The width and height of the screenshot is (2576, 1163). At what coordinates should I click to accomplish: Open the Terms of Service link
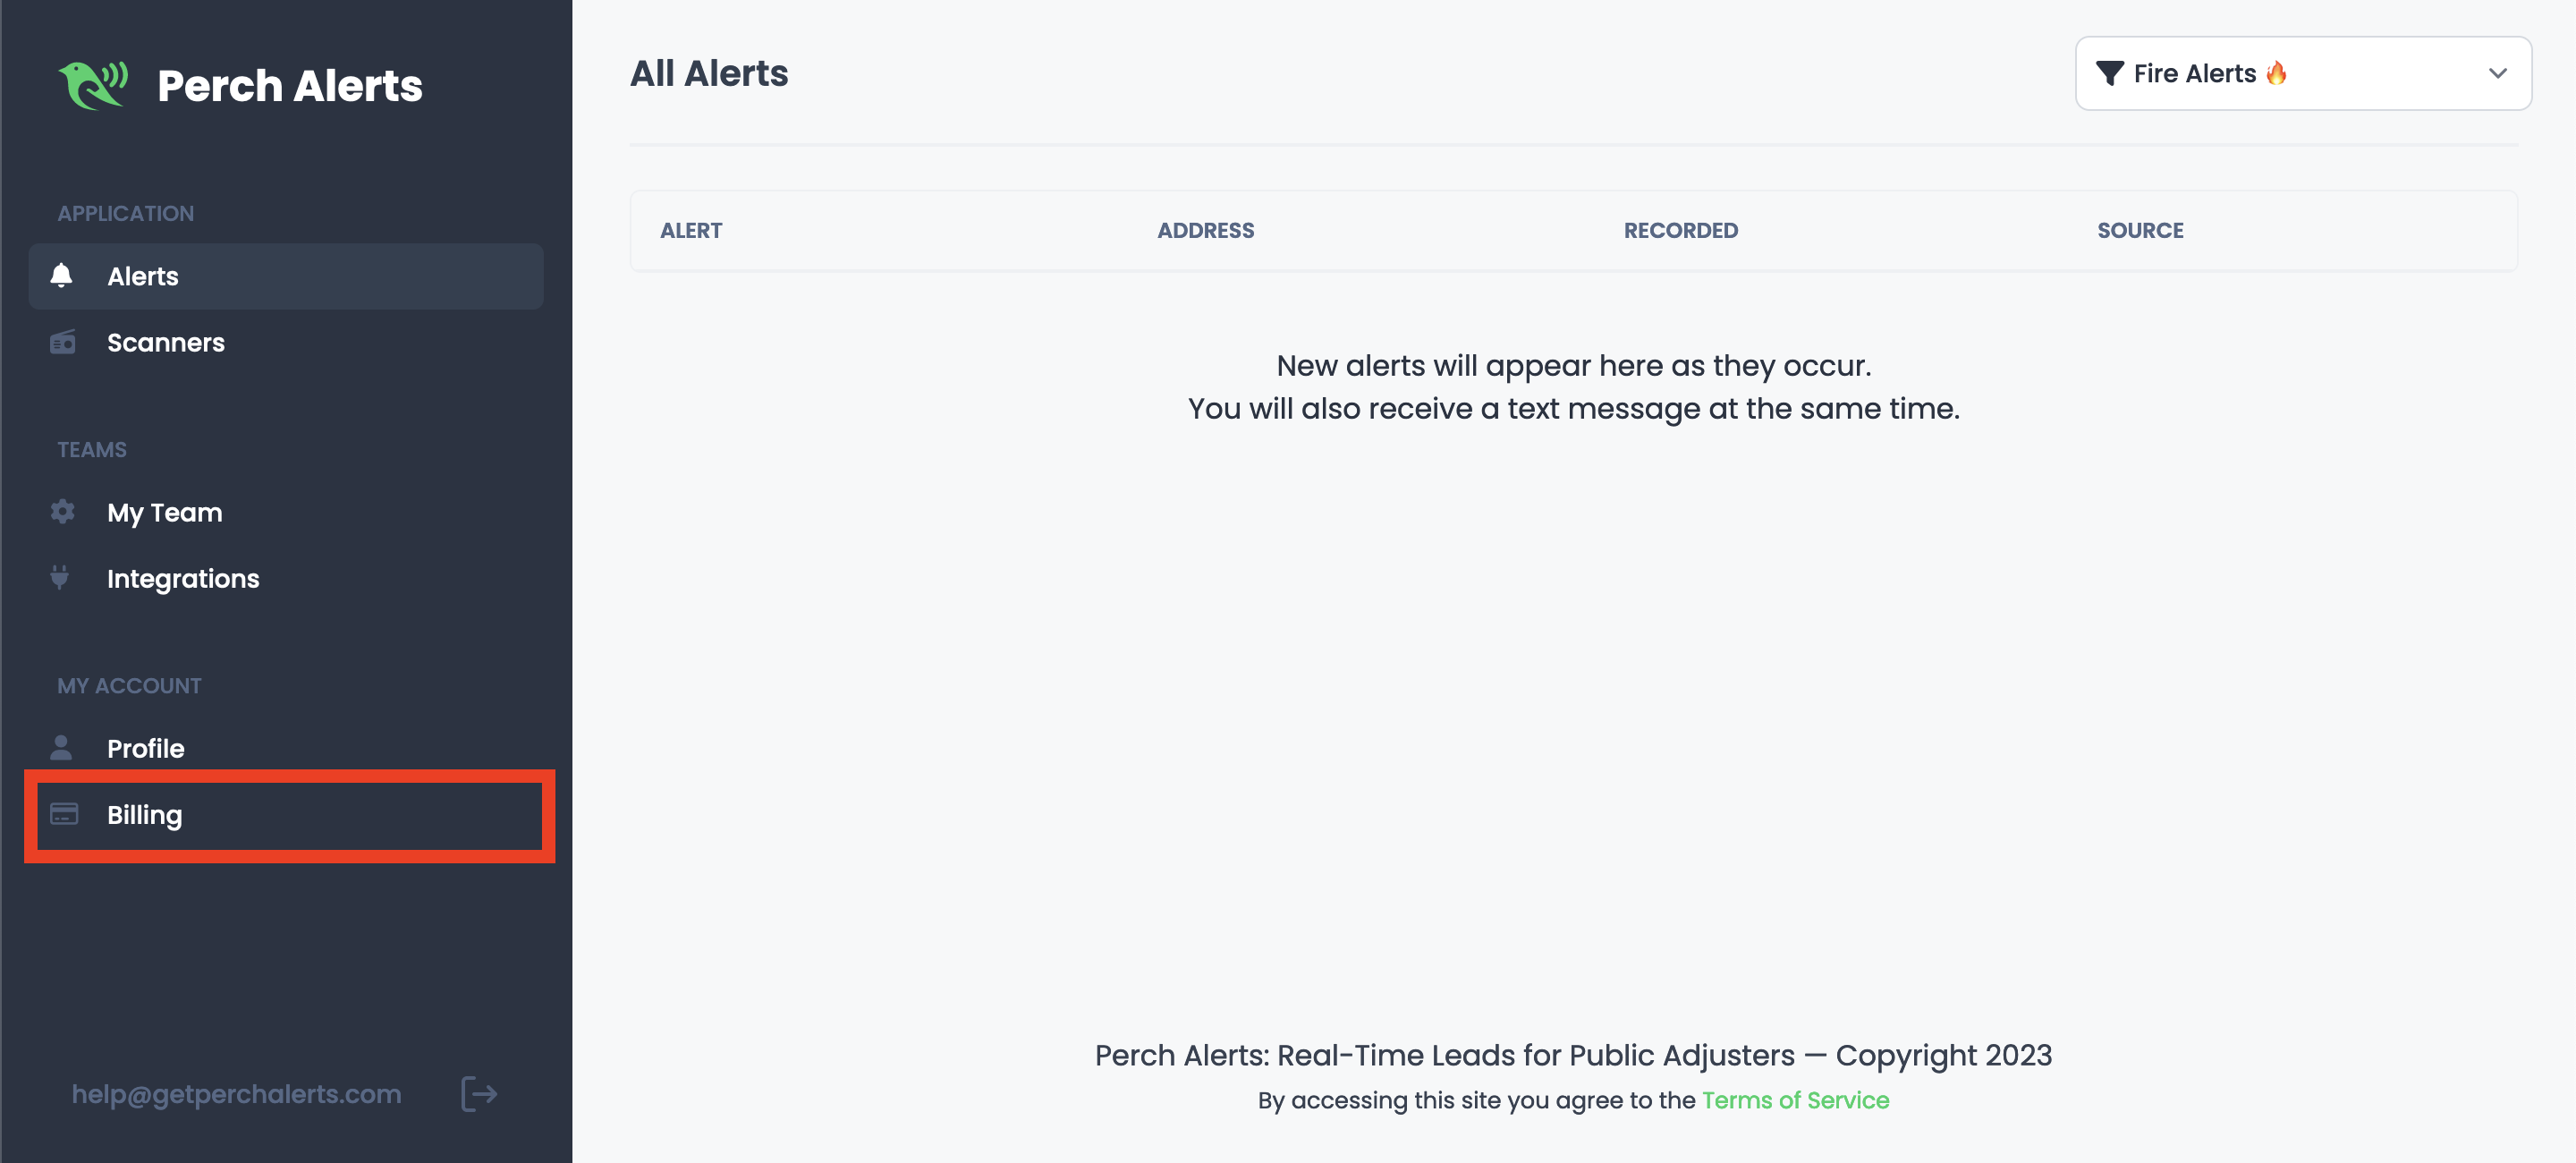(1795, 1100)
